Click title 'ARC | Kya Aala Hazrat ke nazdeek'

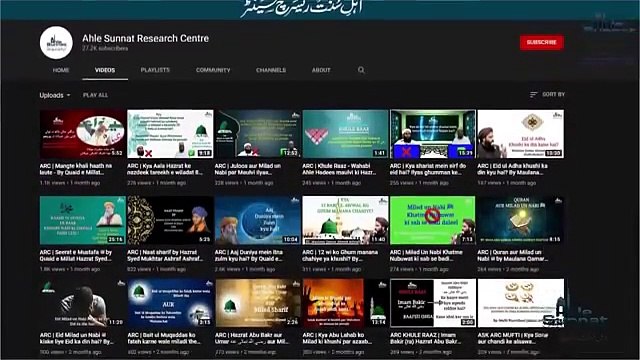[165, 169]
